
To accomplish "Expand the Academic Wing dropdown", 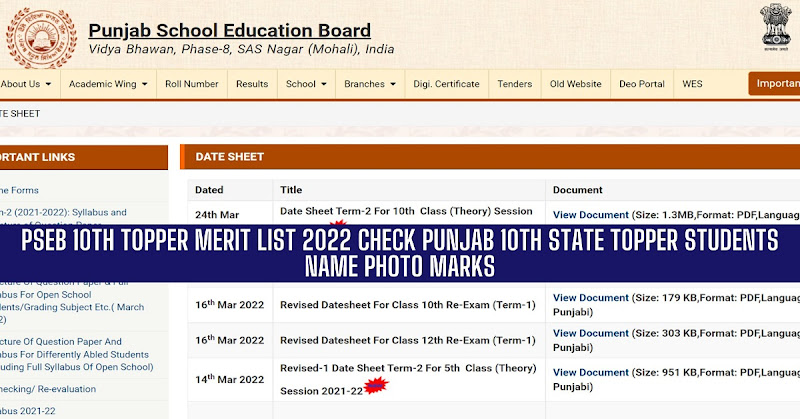I will [x=108, y=84].
